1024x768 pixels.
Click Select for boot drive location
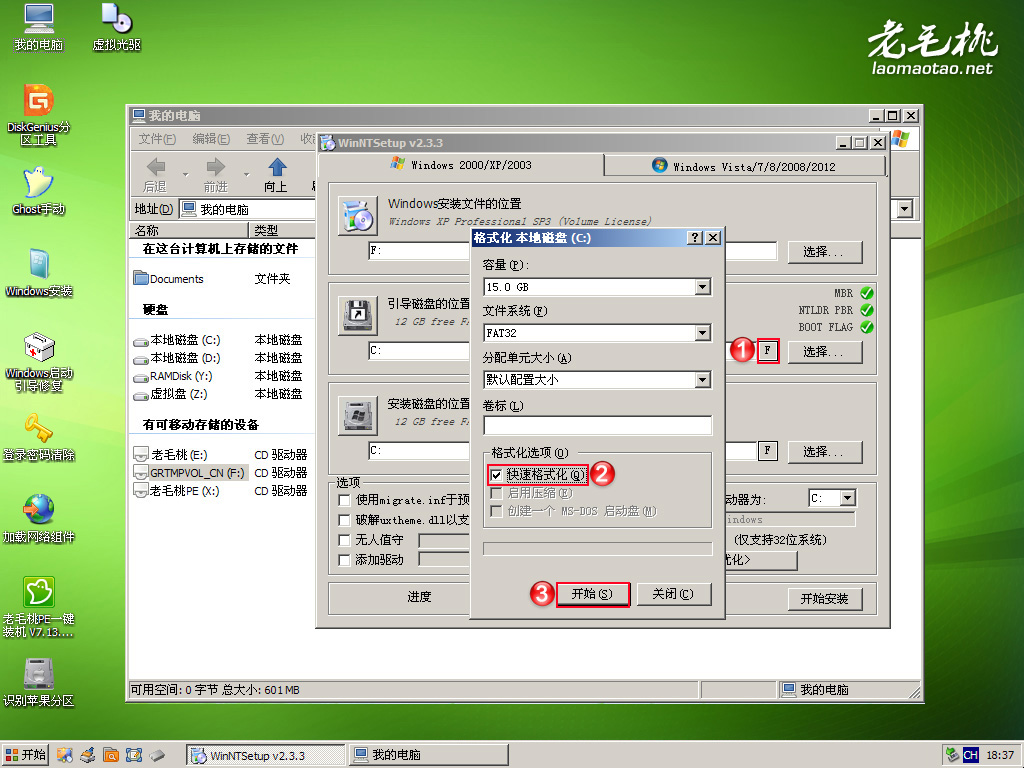tap(825, 352)
